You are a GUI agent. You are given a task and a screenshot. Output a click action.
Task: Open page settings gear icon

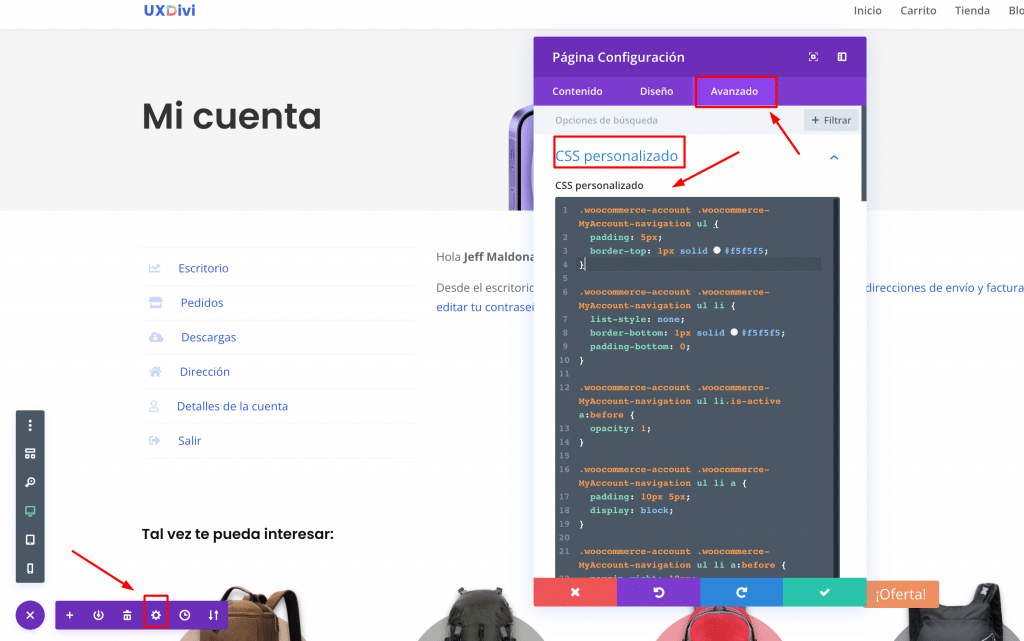[x=156, y=615]
